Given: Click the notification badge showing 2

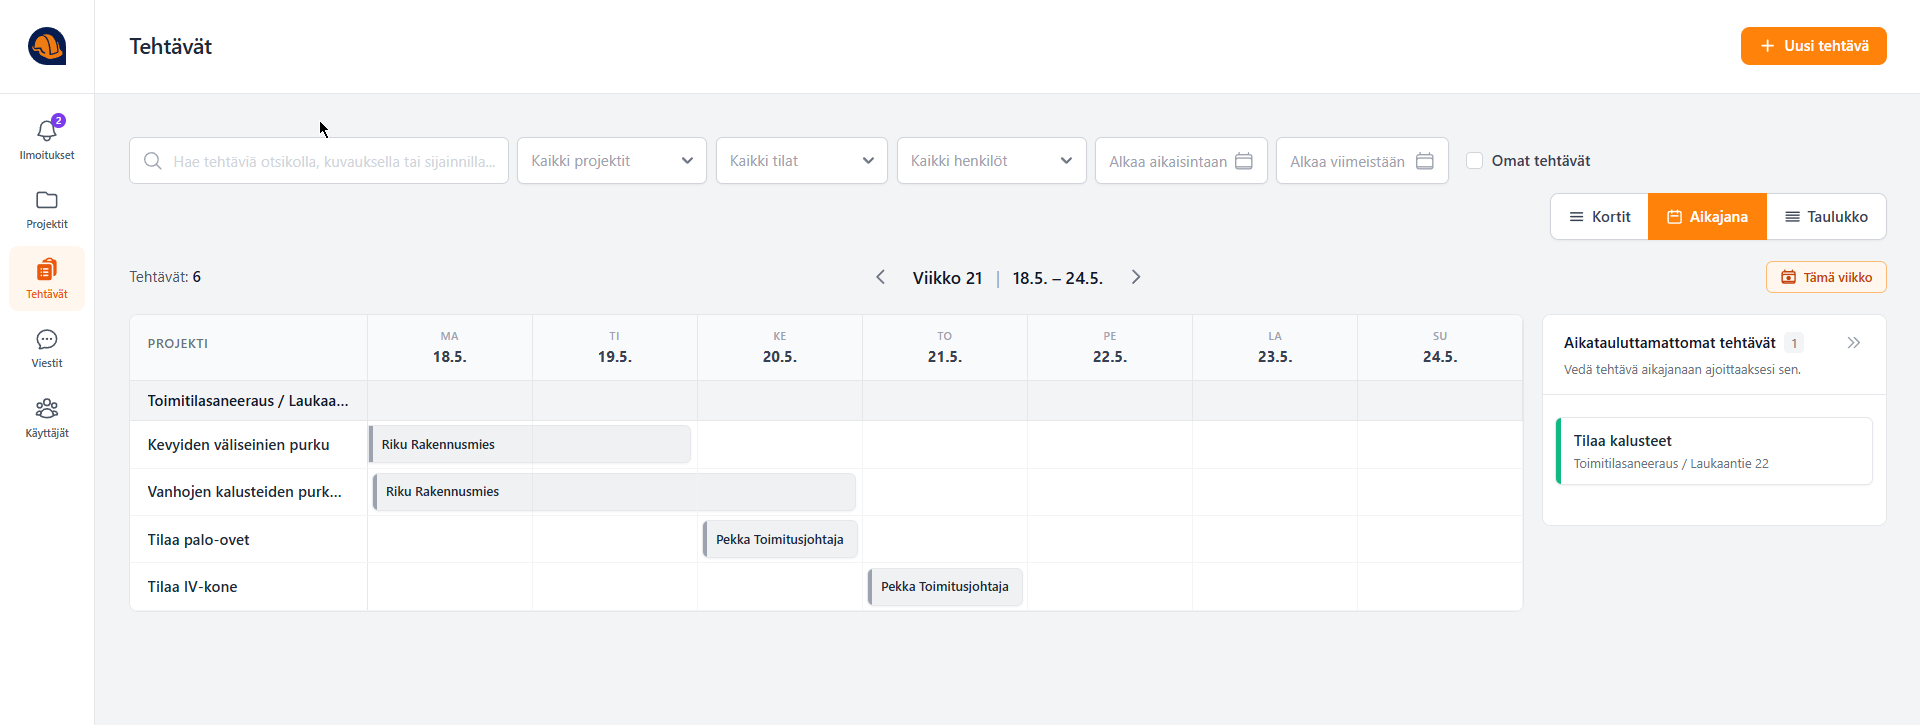Looking at the screenshot, I should pyautogui.click(x=59, y=121).
